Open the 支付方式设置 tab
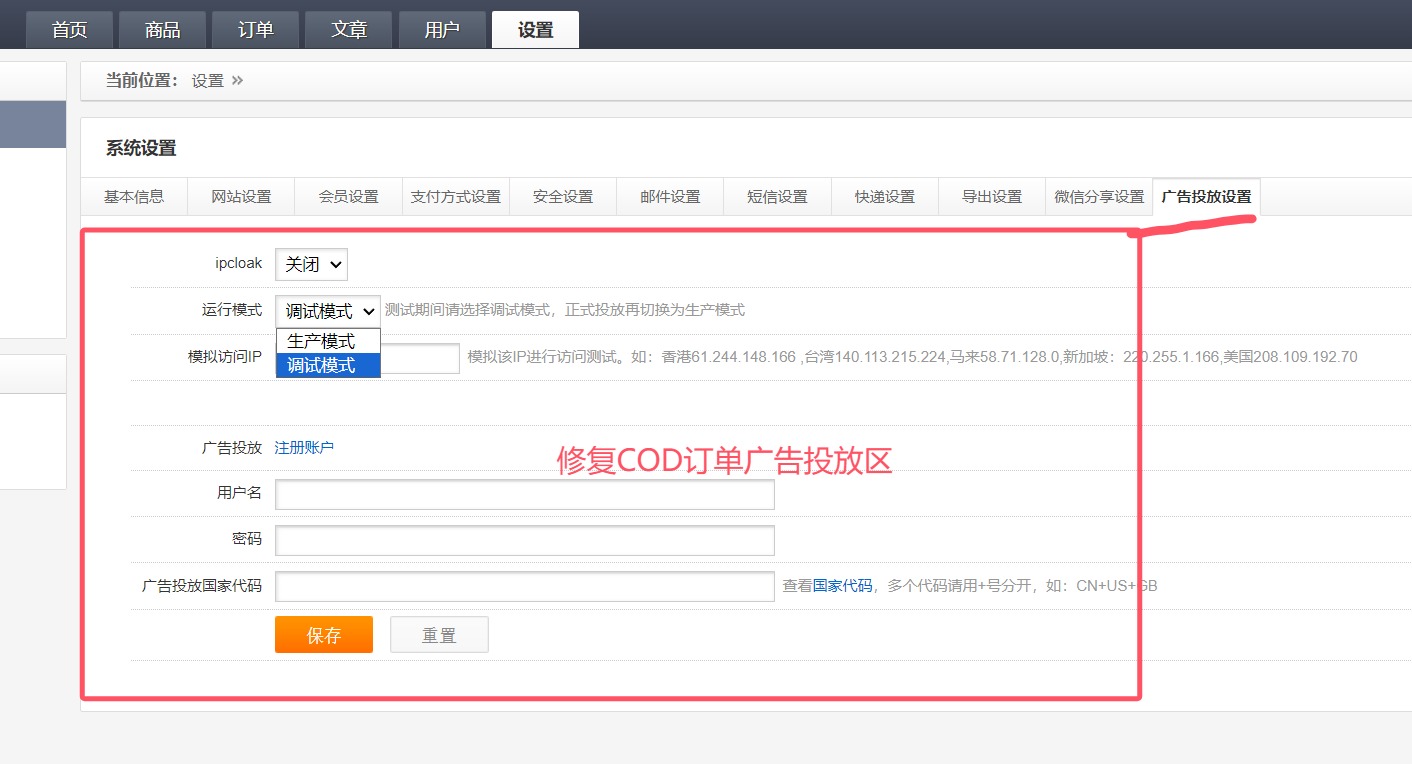Image resolution: width=1412 pixels, height=764 pixels. pyautogui.click(x=456, y=197)
